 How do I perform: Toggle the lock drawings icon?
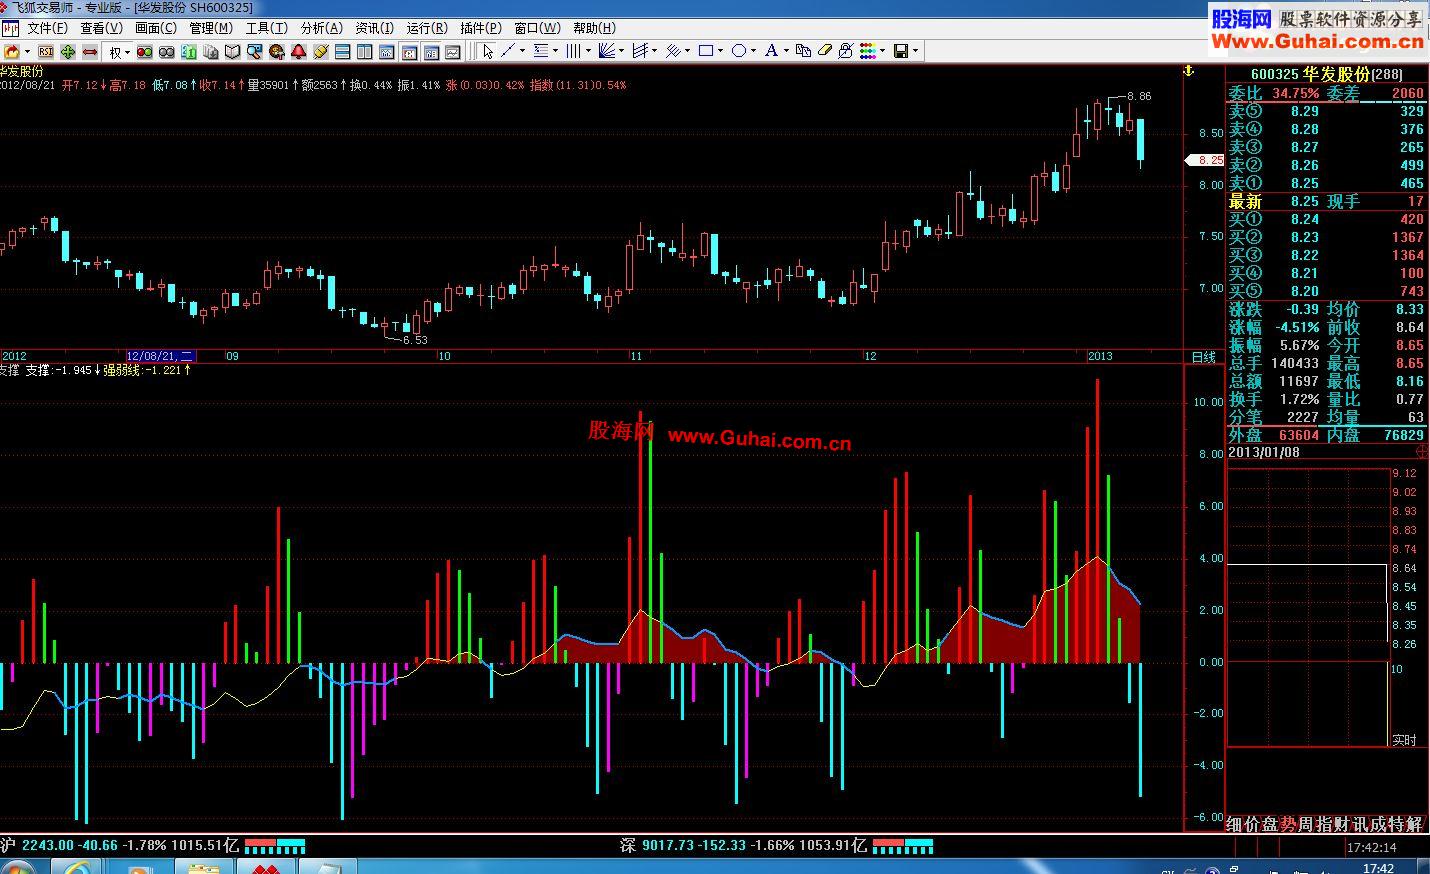846,51
